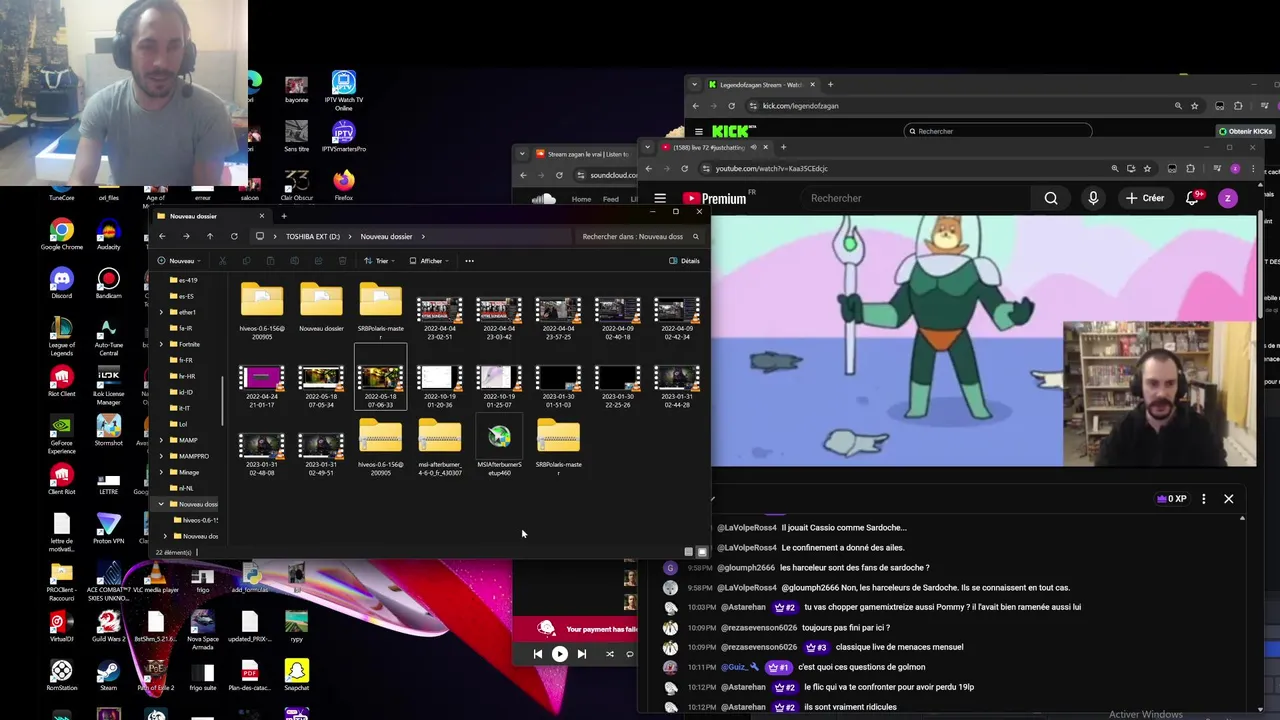Open IPTV Watch TV Online shortcut
The width and height of the screenshot is (1280, 720).
coord(344,91)
